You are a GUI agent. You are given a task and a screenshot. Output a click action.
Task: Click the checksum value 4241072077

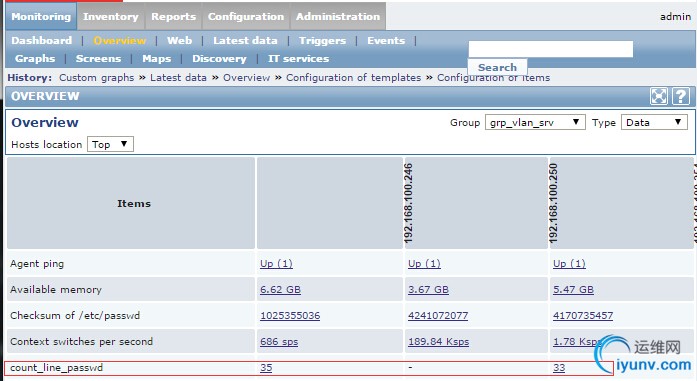pyautogui.click(x=438, y=316)
